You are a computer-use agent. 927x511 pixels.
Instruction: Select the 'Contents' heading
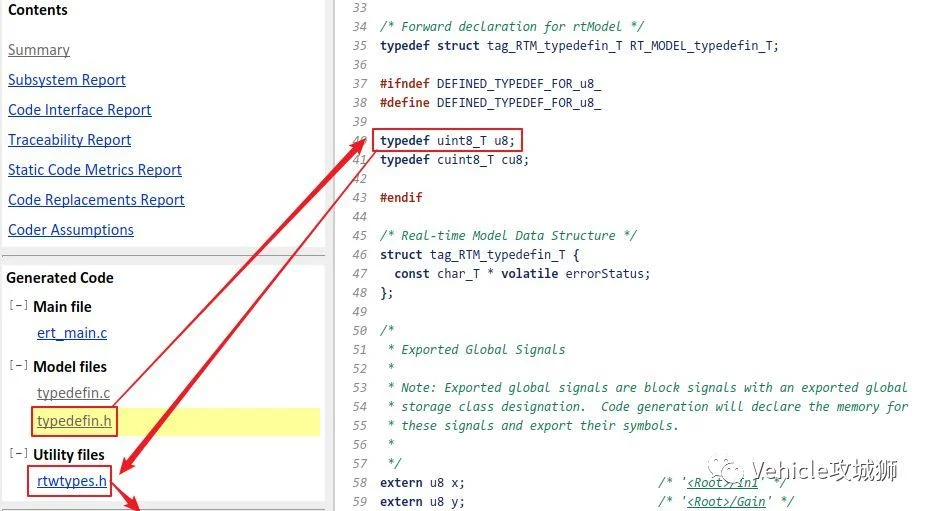click(38, 10)
